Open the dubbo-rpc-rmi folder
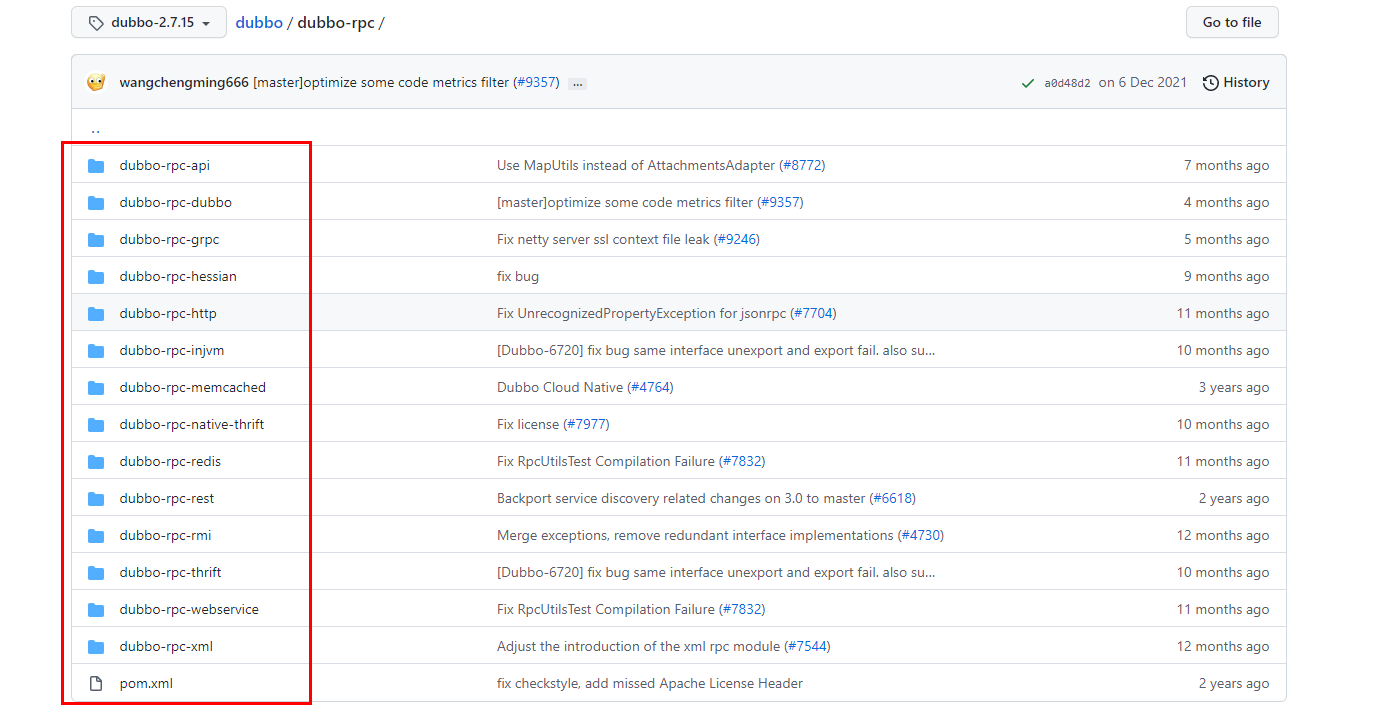1395x727 pixels. point(165,535)
